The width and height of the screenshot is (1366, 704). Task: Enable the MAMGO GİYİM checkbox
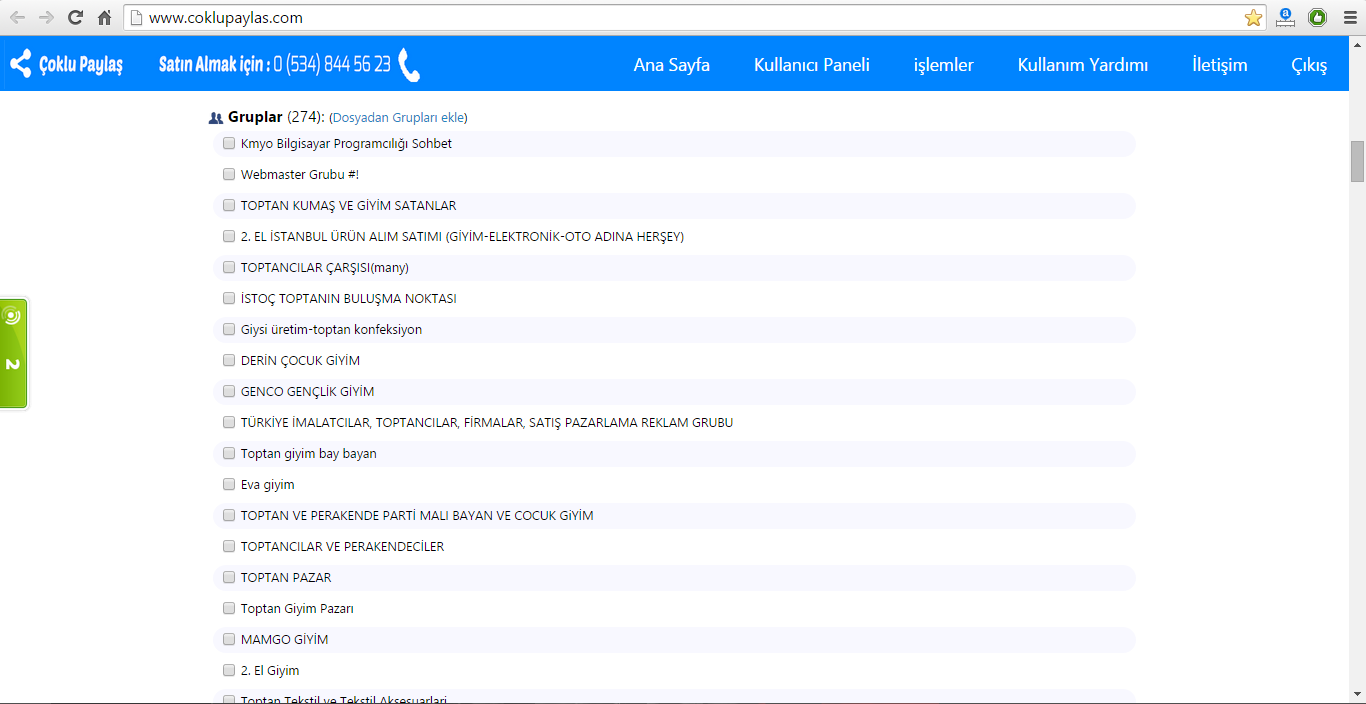point(229,639)
